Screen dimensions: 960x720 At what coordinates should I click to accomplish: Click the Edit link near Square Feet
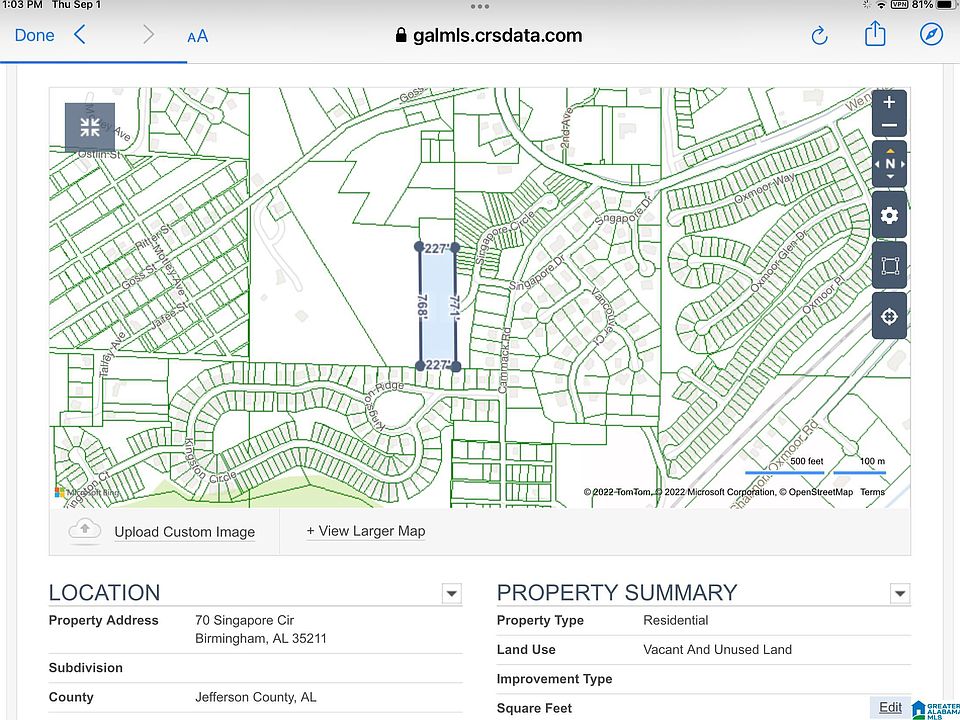coord(889,707)
